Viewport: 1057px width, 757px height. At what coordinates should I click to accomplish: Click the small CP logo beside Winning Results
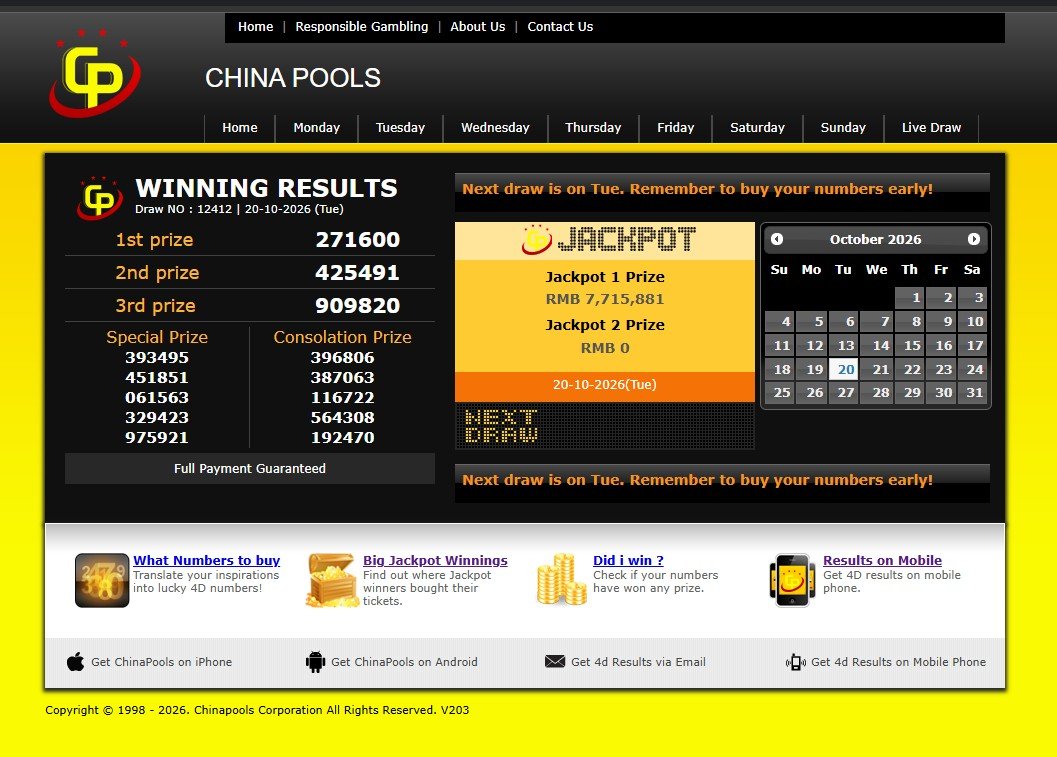[100, 198]
